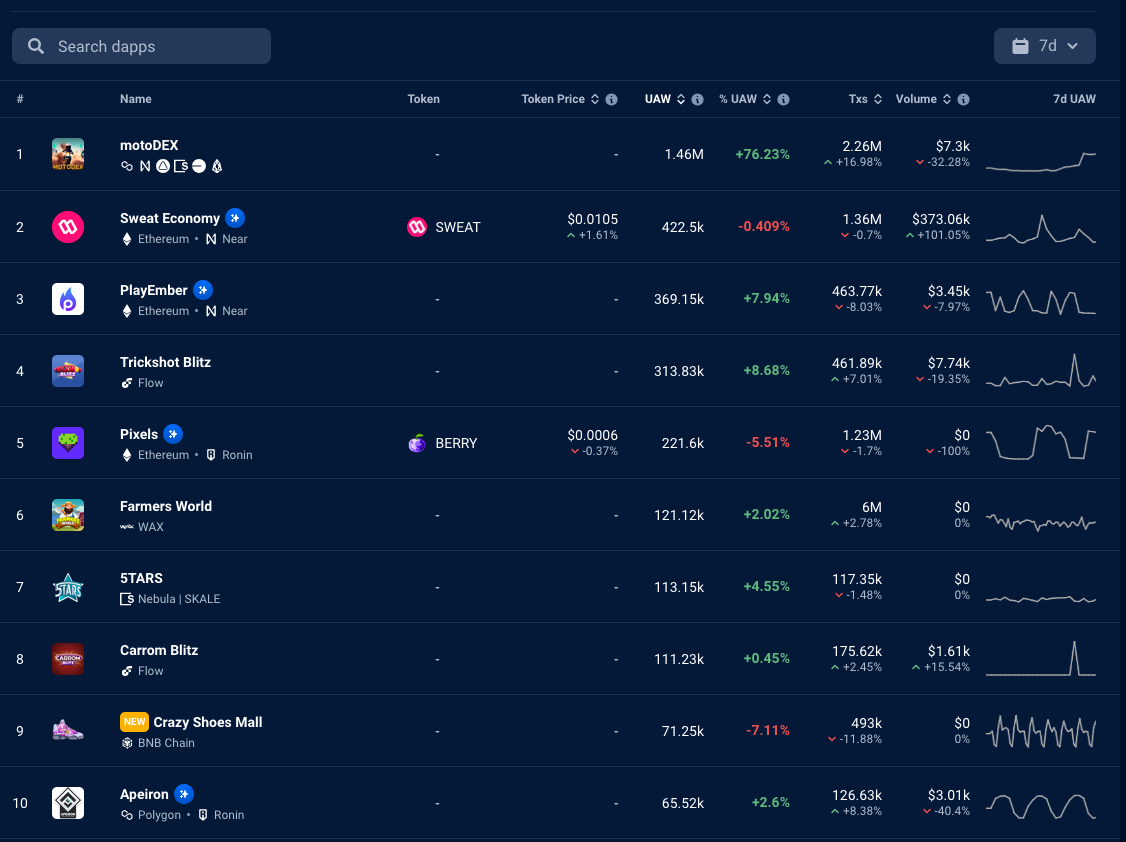Click the calendar icon in 7d selector
Screen dimensions: 1126x842
[1020, 46]
